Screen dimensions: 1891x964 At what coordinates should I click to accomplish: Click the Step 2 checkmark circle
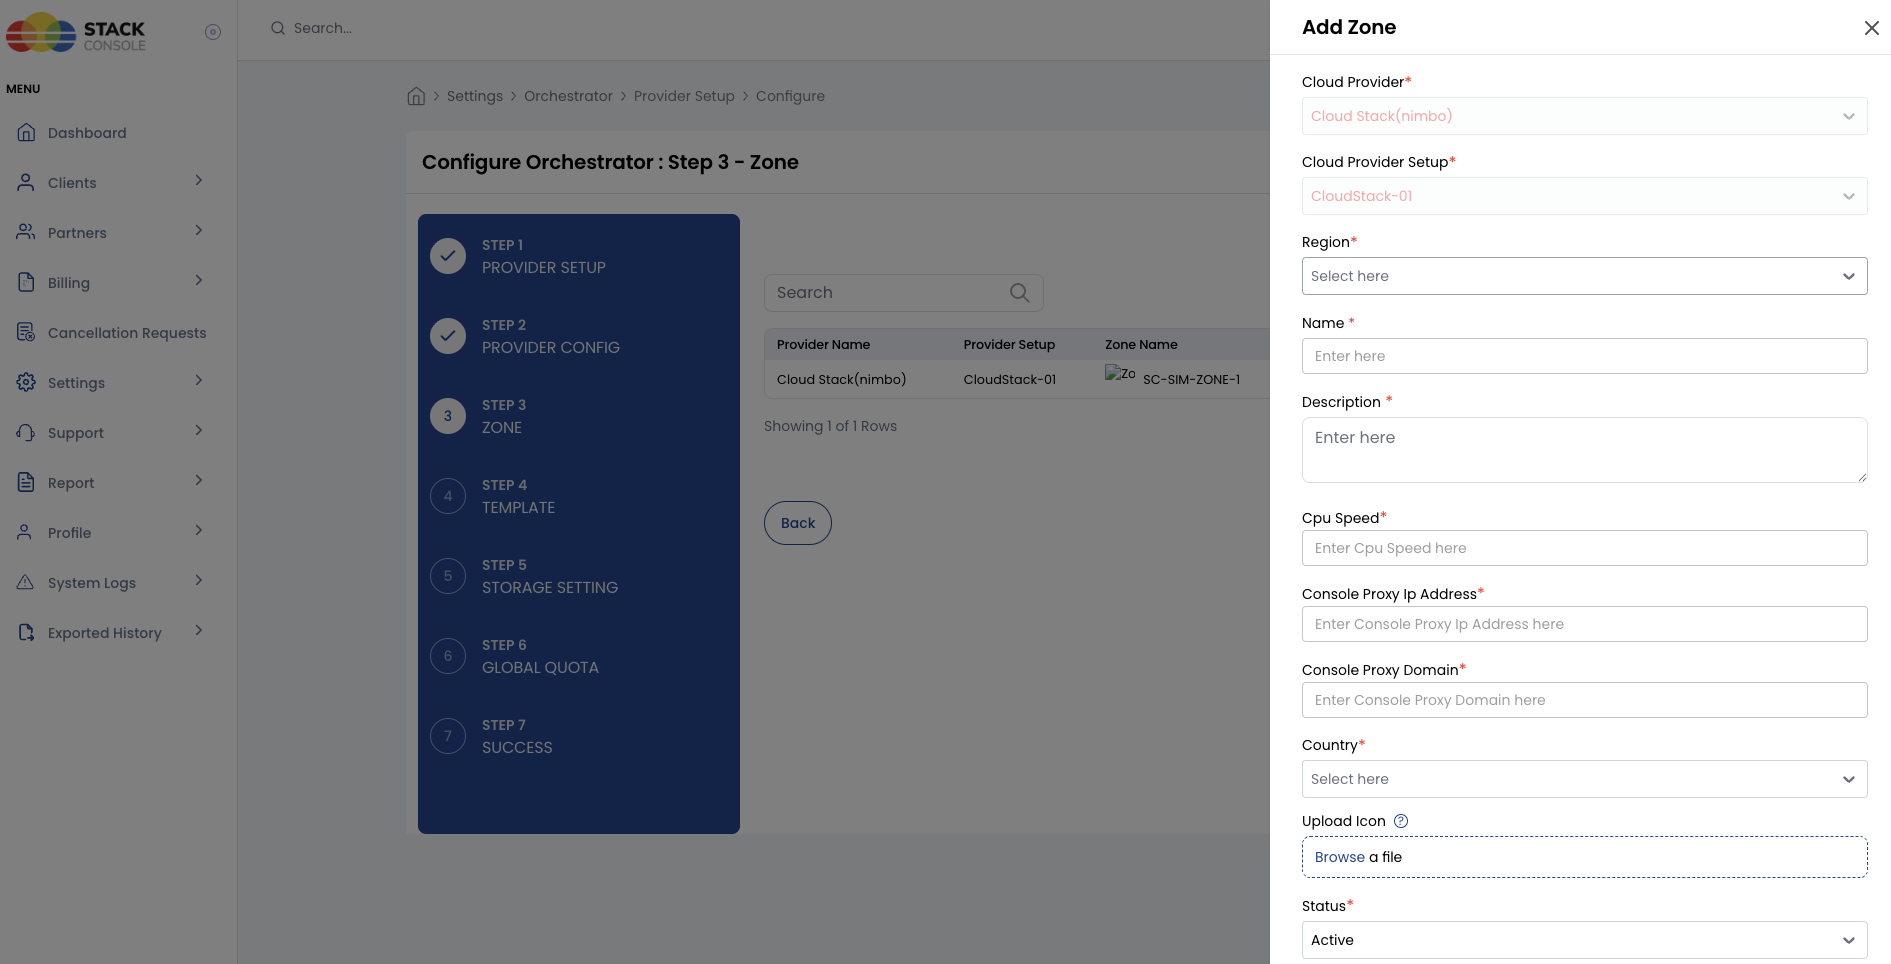[x=448, y=336]
